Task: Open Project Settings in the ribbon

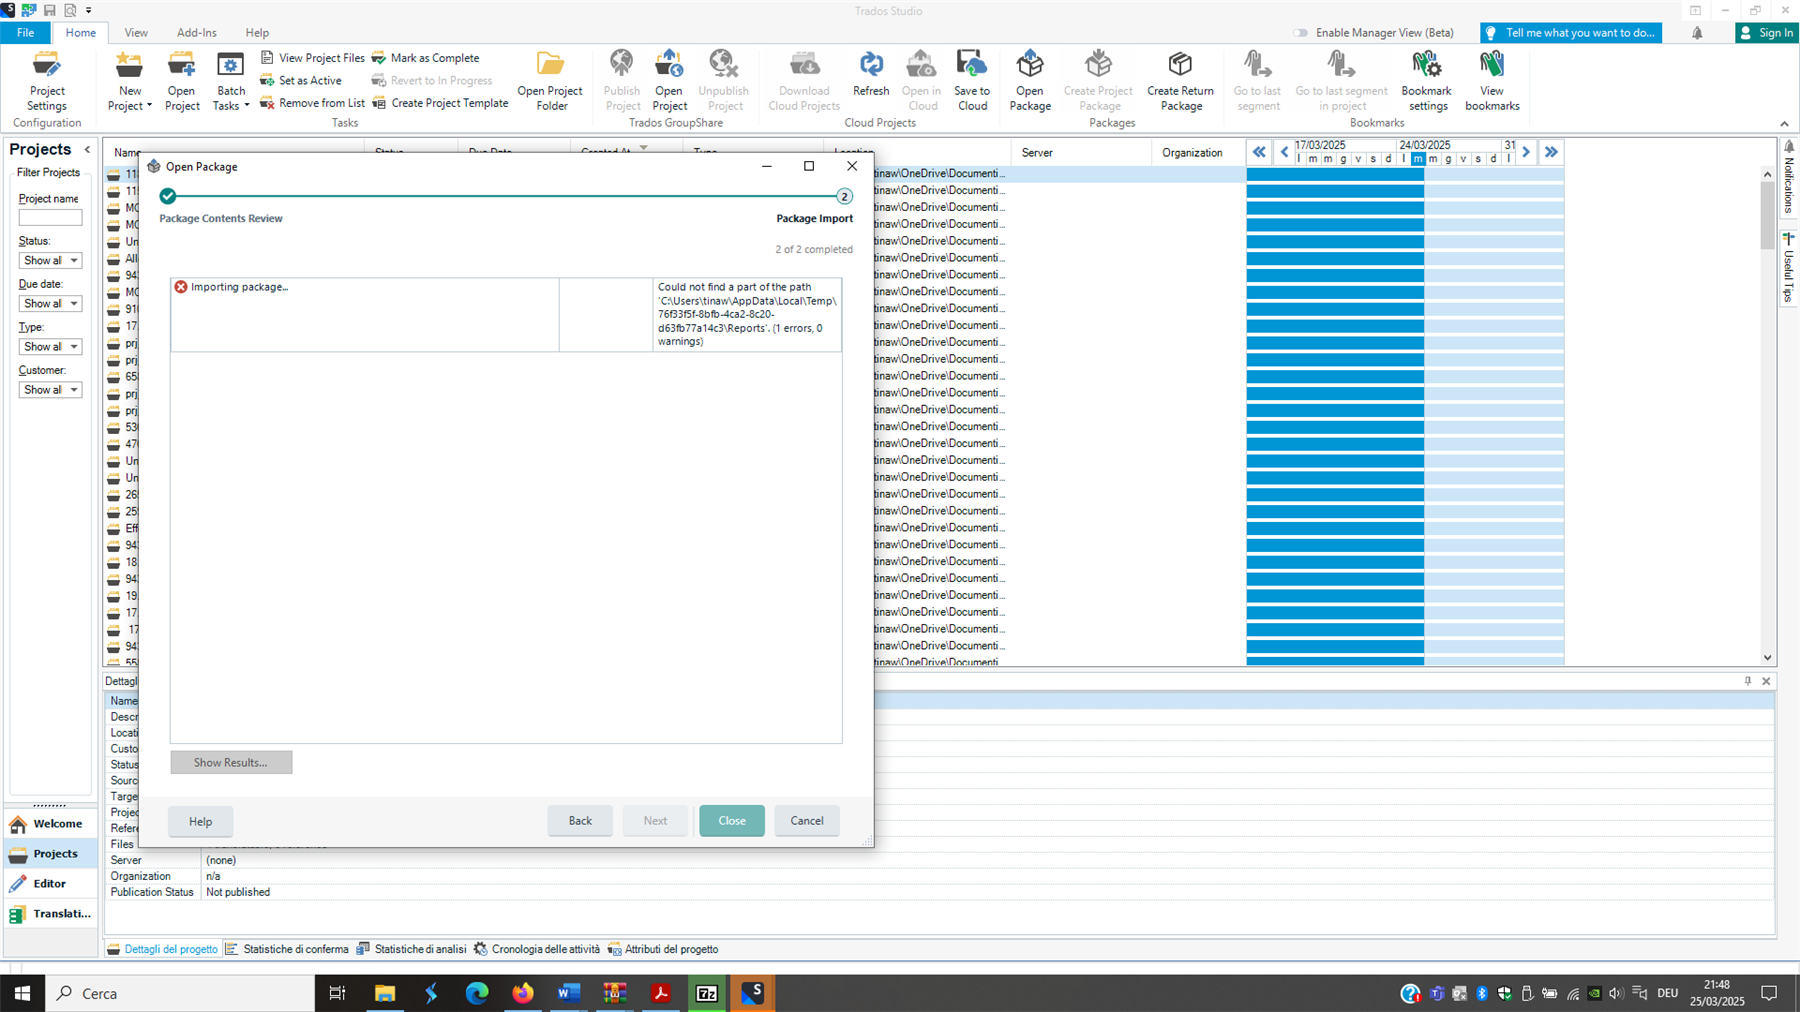Action: (x=47, y=81)
